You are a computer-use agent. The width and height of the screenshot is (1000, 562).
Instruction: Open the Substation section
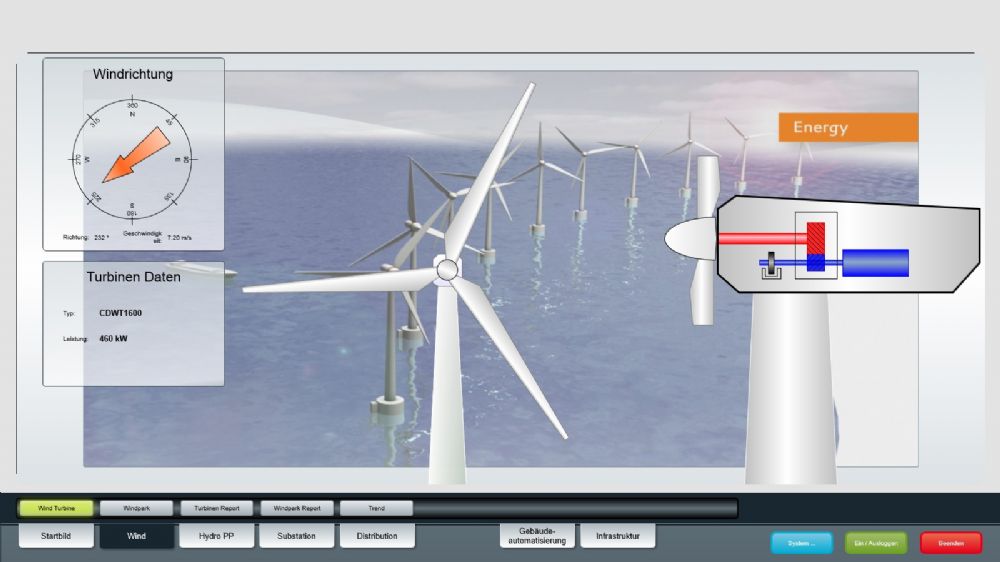(297, 536)
